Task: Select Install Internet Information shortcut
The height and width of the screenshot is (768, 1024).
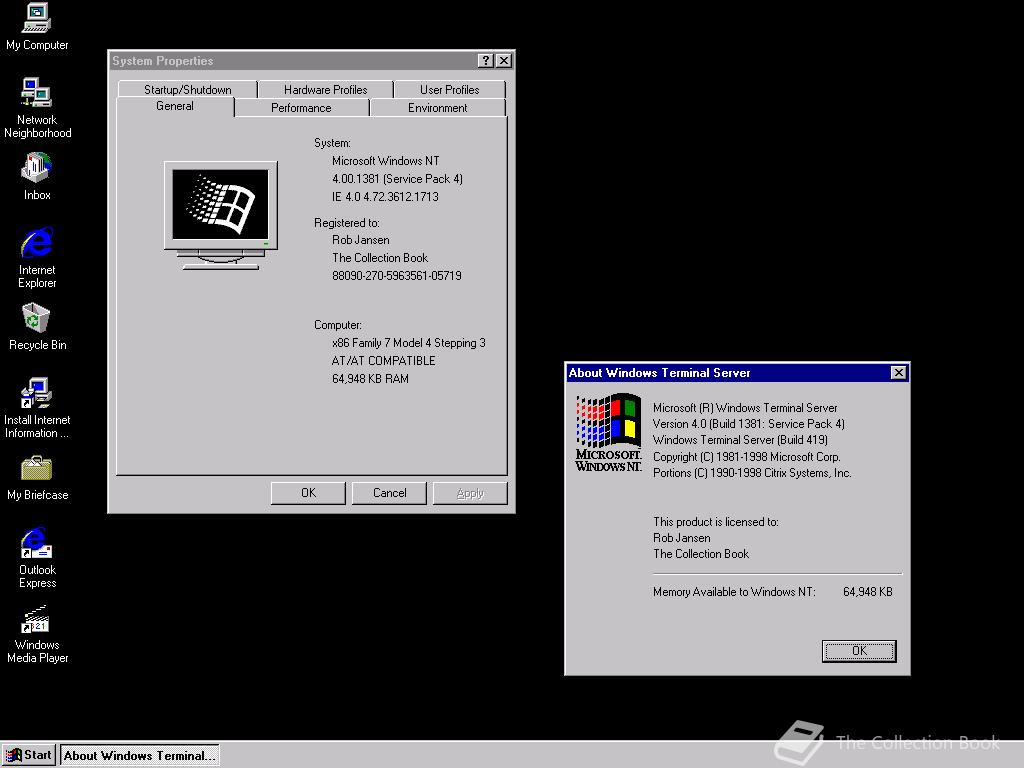Action: coord(37,408)
